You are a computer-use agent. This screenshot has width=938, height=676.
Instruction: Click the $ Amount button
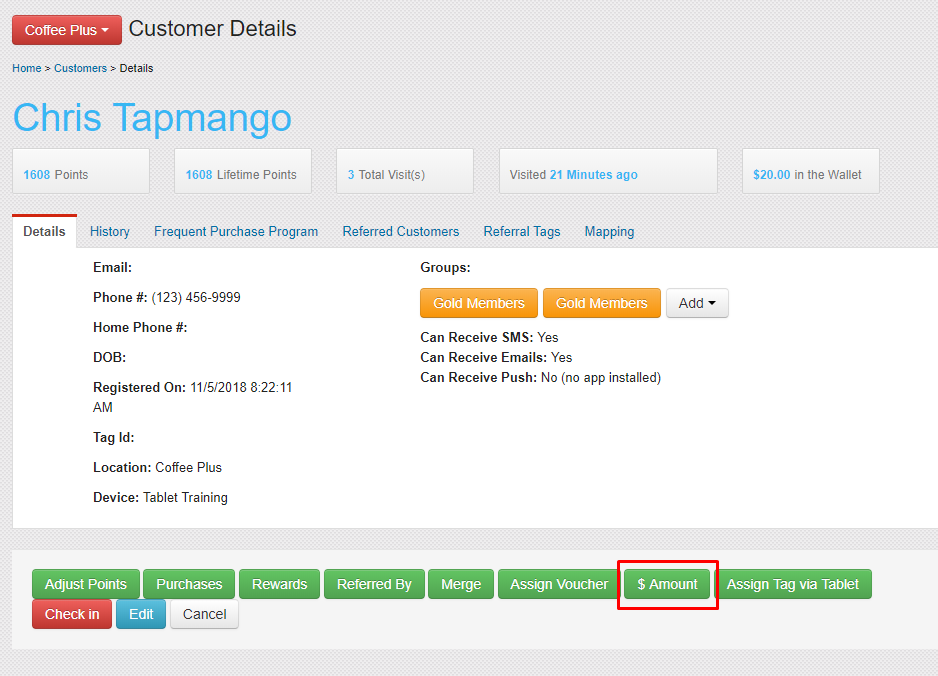(x=667, y=584)
